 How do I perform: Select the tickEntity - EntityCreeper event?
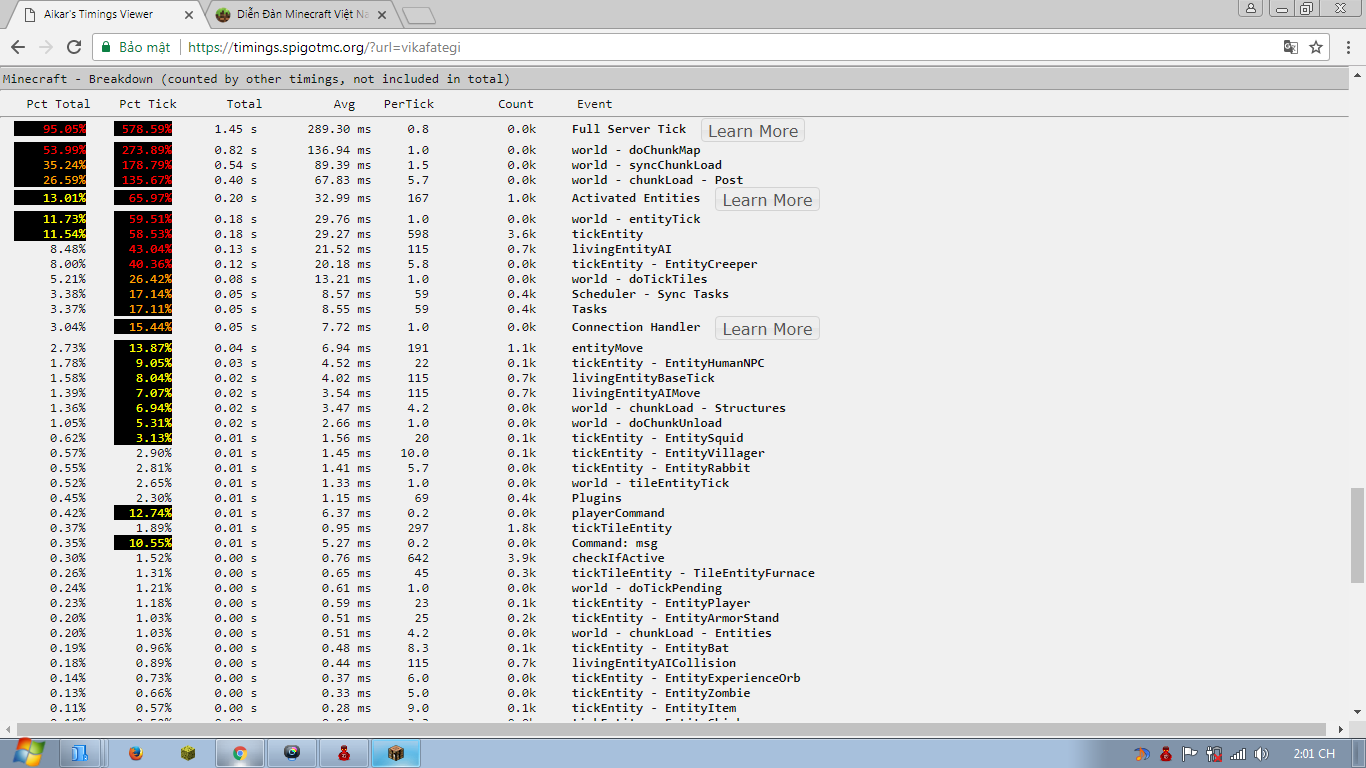coord(665,264)
